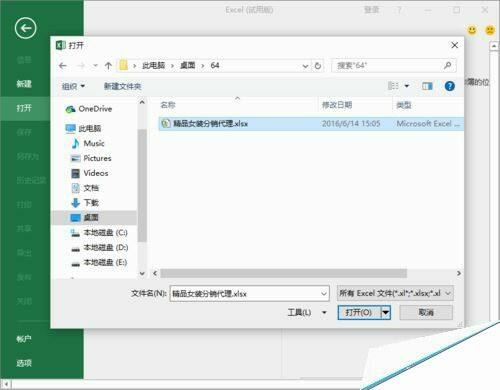
Task: Click the Excel file icon of 精品女装分销代理.xlsx
Action: click(166, 124)
